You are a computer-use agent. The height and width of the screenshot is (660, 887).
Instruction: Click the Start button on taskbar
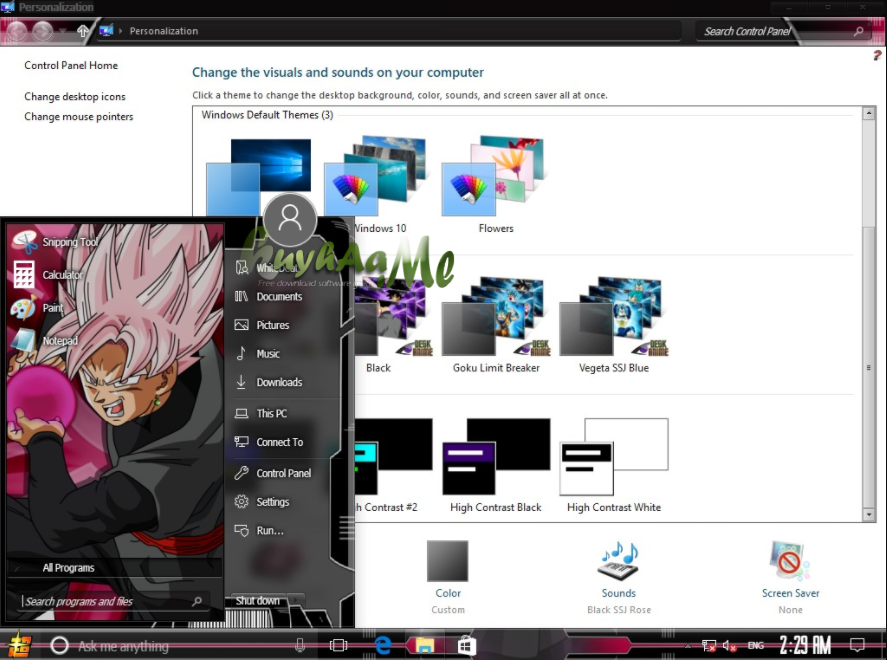pos(19,645)
